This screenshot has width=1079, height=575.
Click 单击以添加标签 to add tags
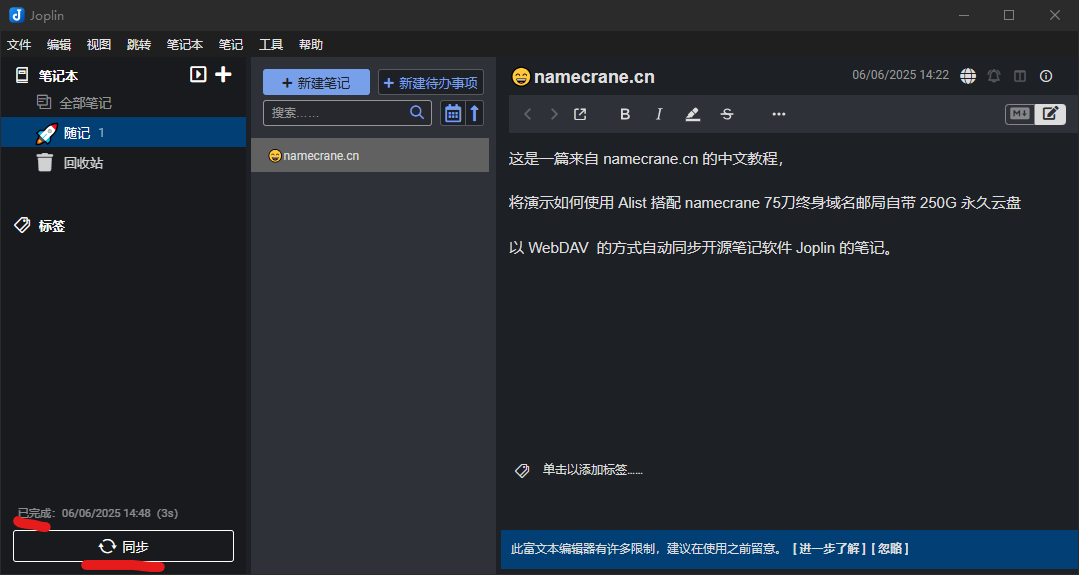click(592, 470)
